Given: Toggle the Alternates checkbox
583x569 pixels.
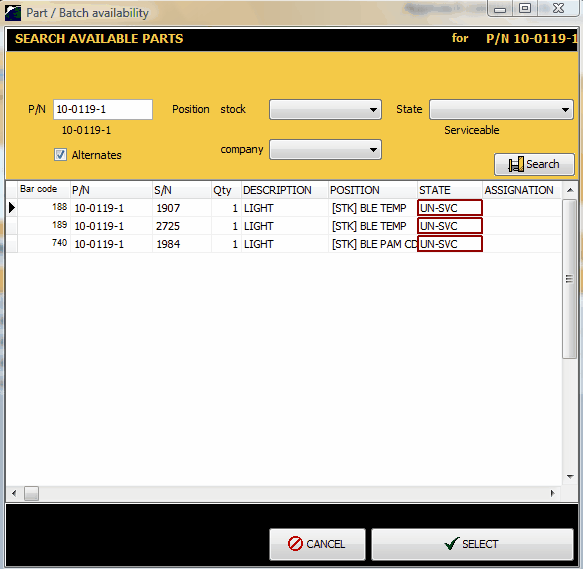Looking at the screenshot, I should click(60, 155).
